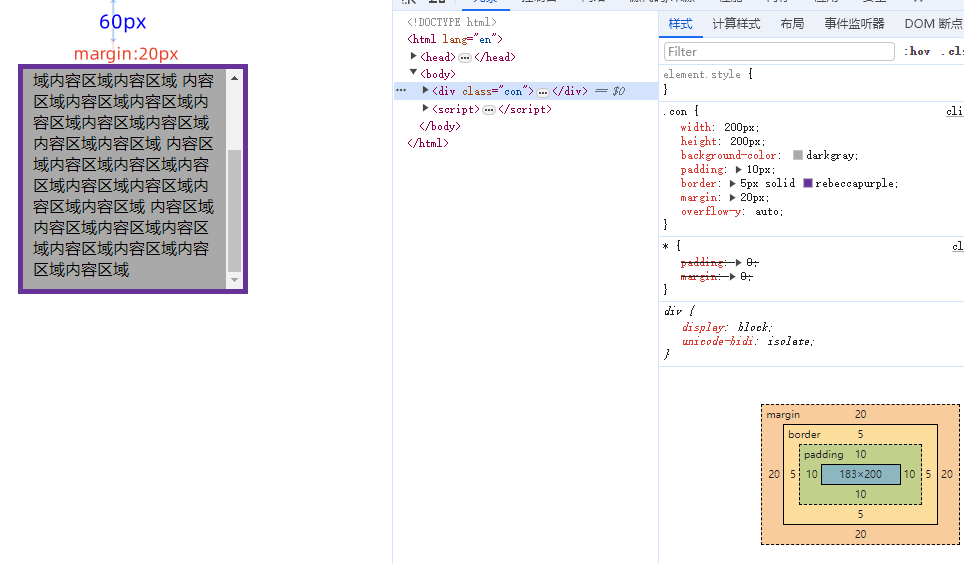Expand the div class con node
Viewport: 964px width, 564px height.
[x=425, y=90]
